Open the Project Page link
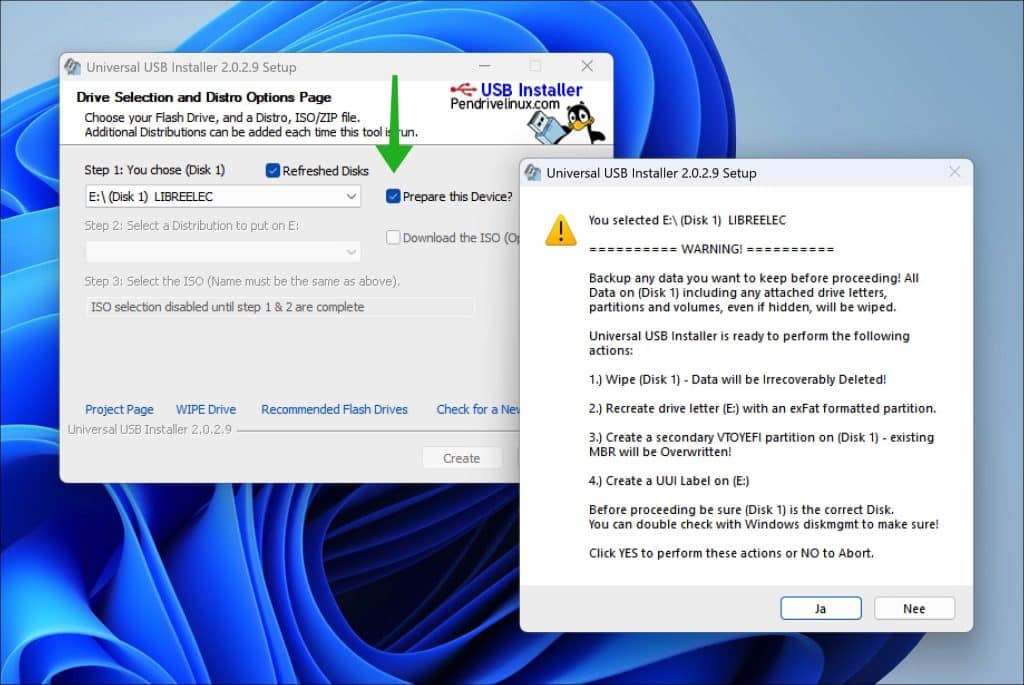This screenshot has height=685, width=1024. 119,409
